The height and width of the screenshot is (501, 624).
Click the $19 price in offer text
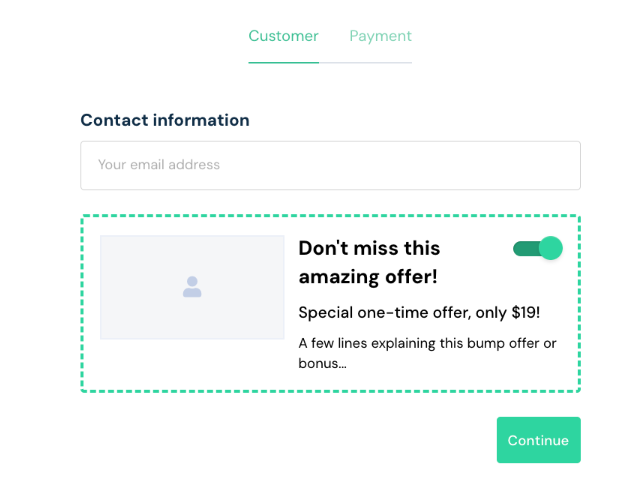[x=524, y=312]
